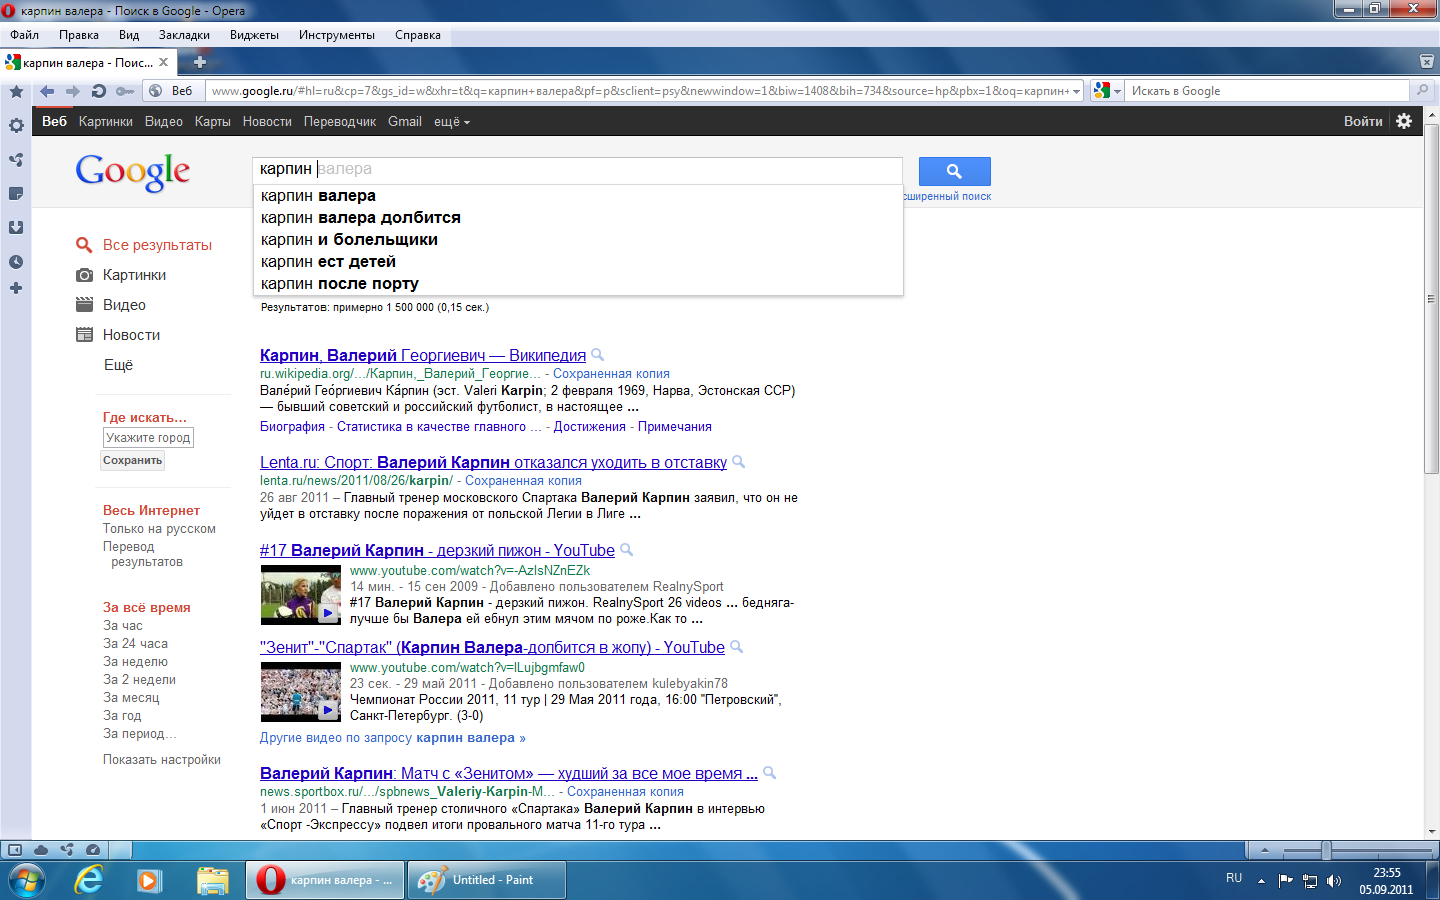Open the Справка menu

click(418, 35)
